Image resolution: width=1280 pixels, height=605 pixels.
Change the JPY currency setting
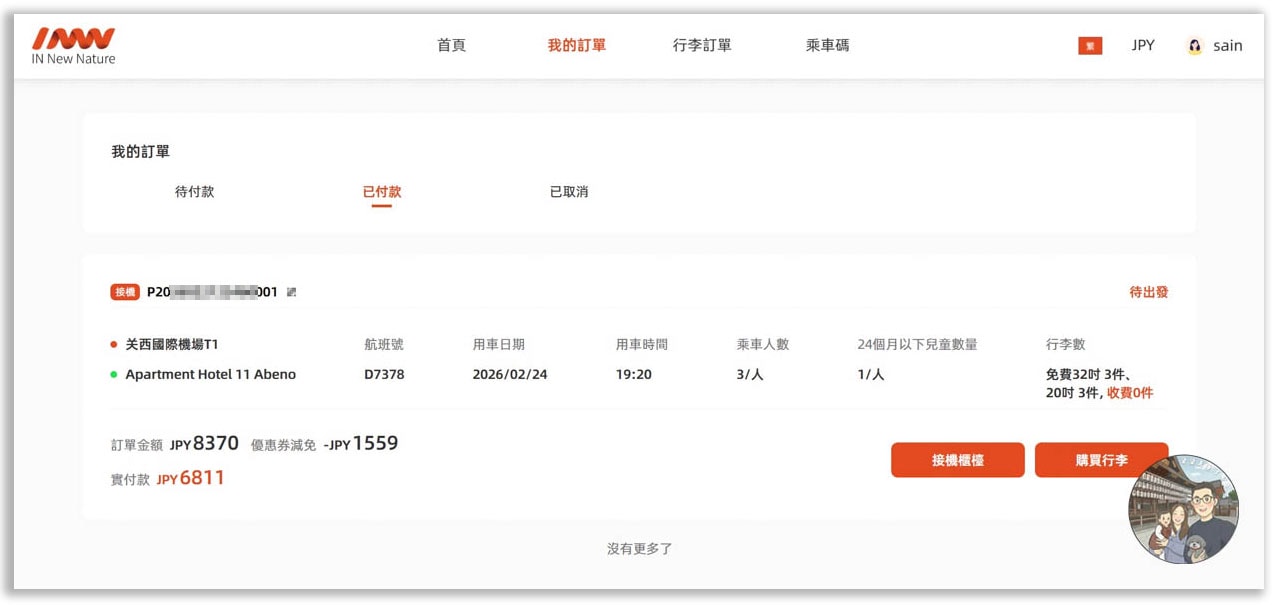[1143, 45]
